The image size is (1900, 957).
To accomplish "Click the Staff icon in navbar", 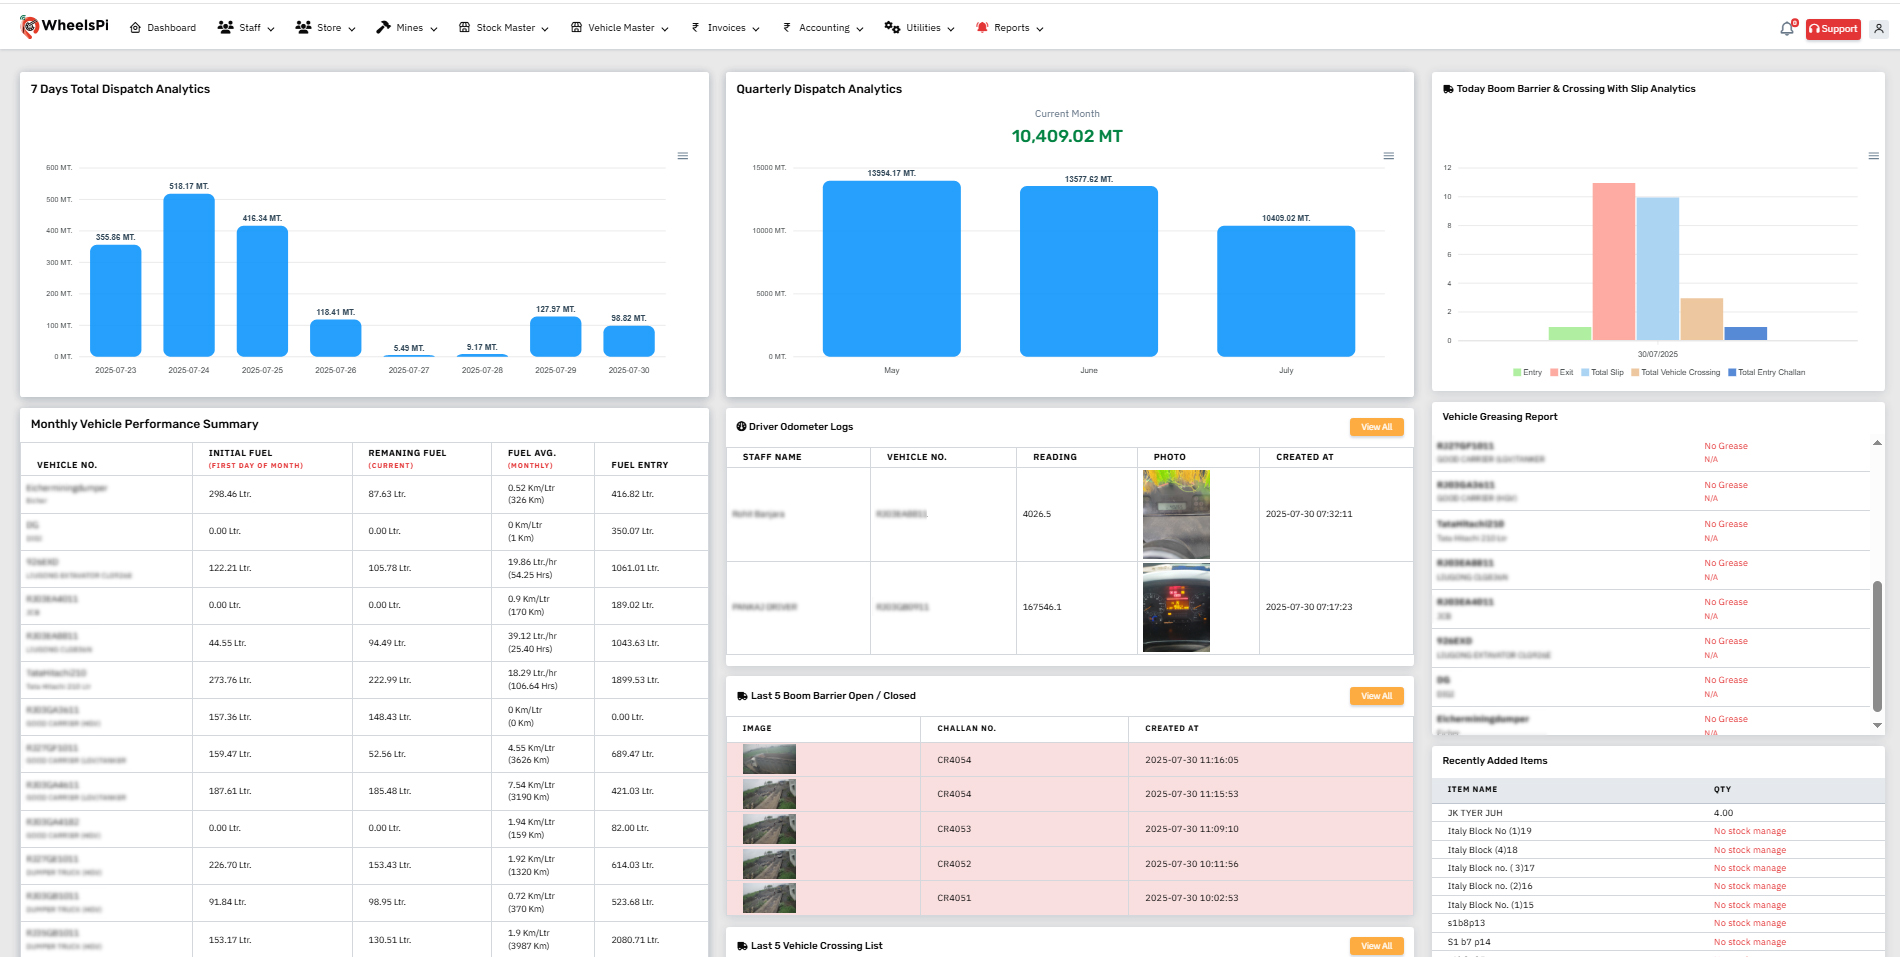I will click(x=225, y=27).
